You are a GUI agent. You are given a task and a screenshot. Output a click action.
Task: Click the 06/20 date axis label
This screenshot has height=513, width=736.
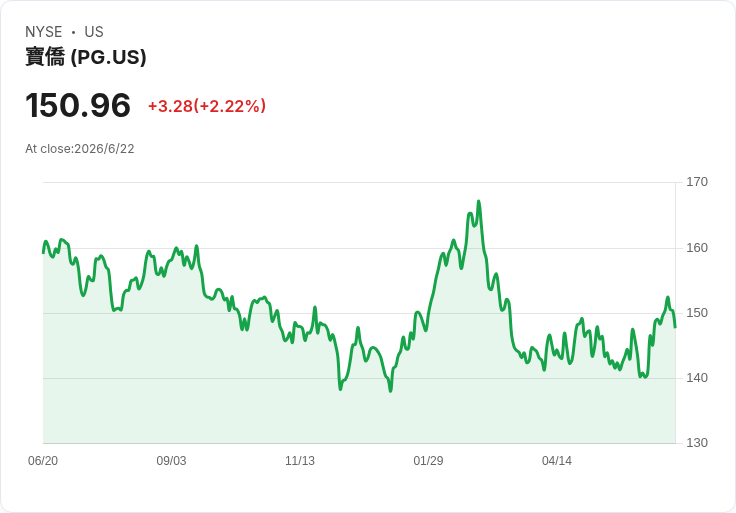pos(43,461)
